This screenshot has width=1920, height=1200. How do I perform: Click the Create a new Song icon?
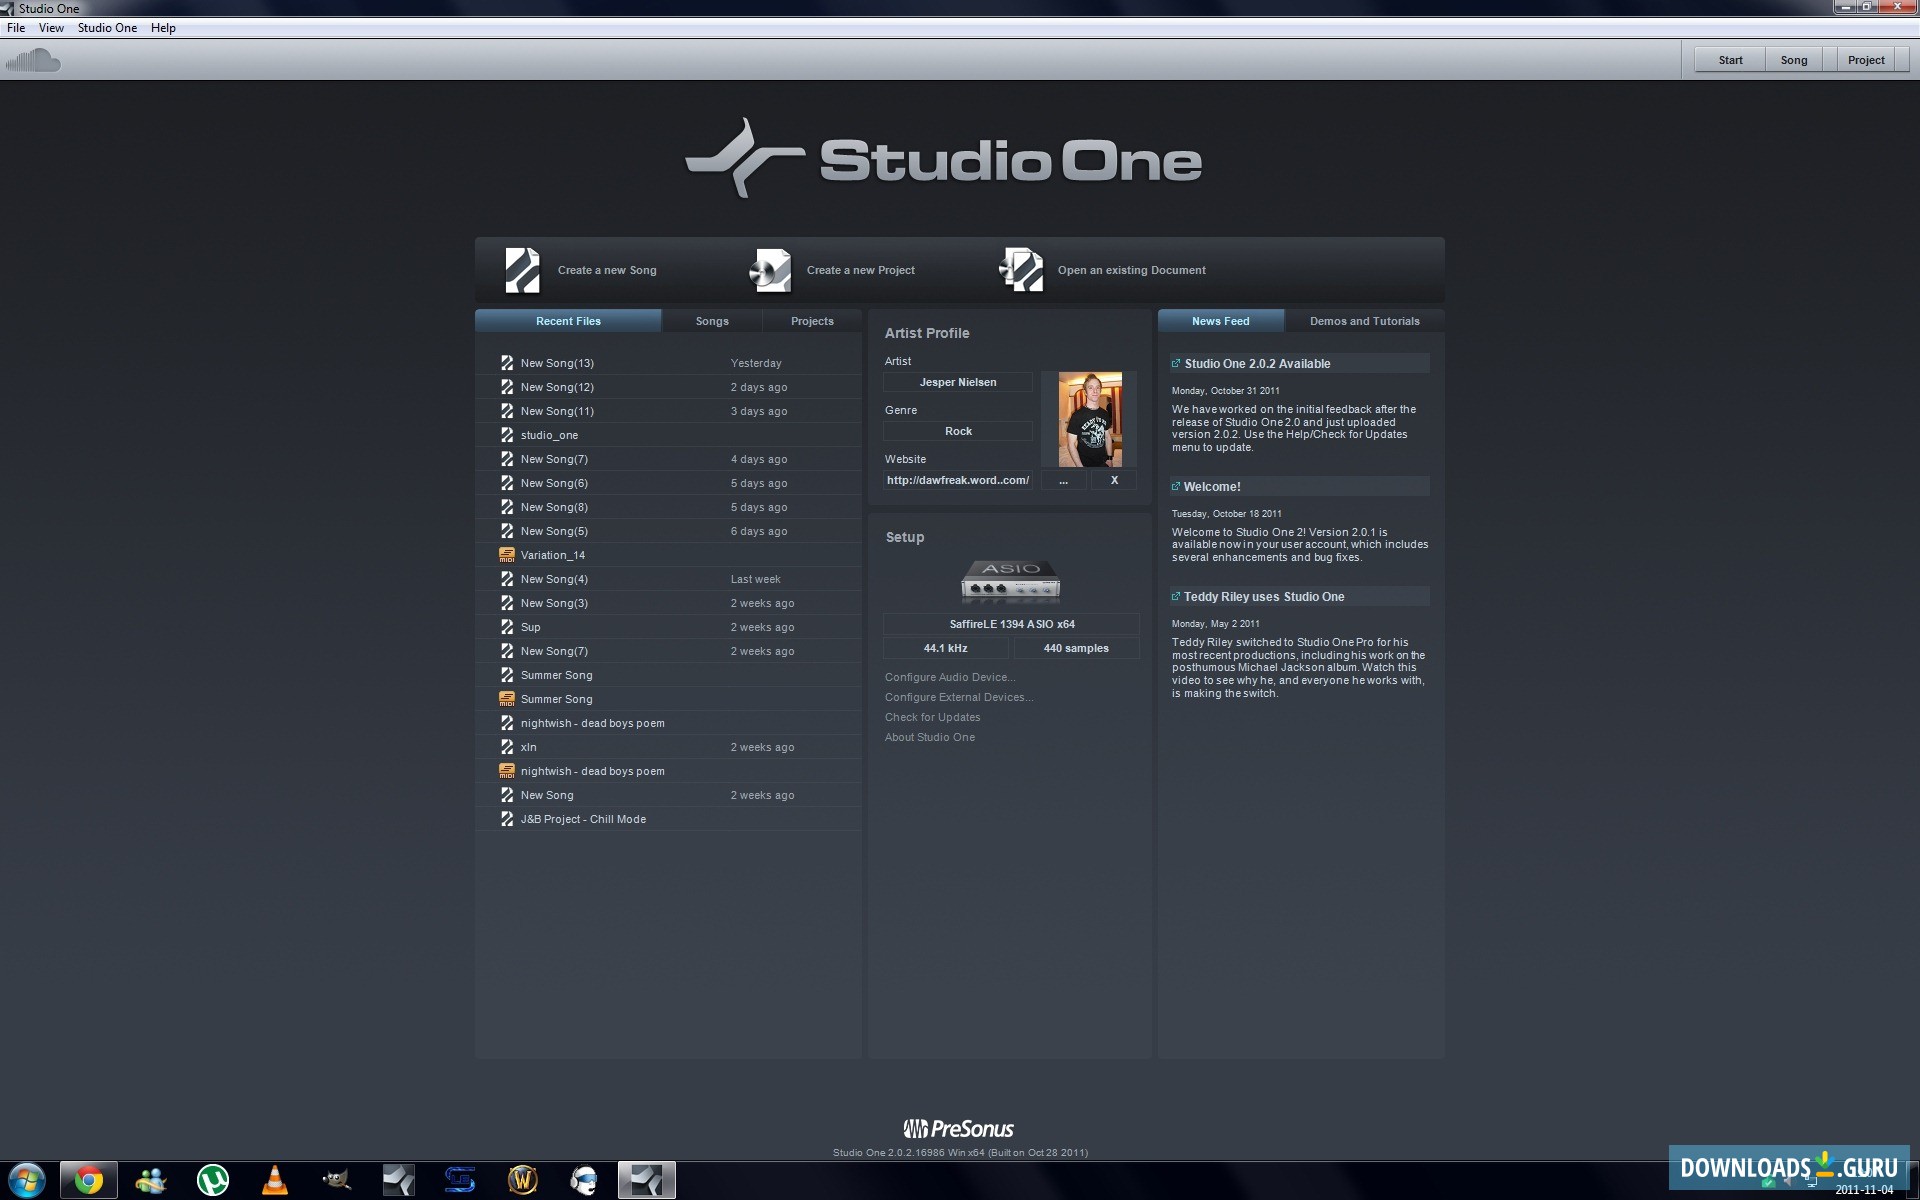pyautogui.click(x=522, y=270)
